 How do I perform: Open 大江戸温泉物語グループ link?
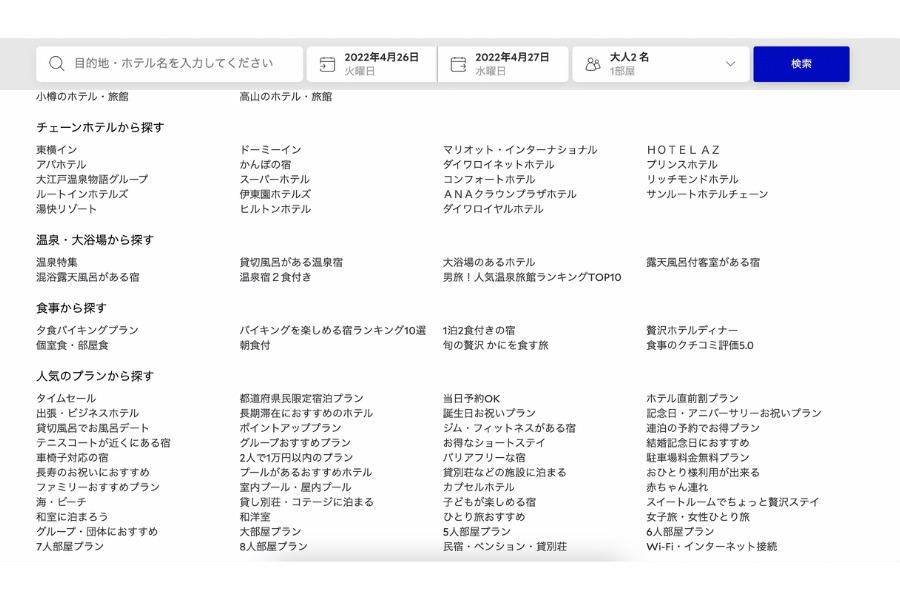(92, 179)
